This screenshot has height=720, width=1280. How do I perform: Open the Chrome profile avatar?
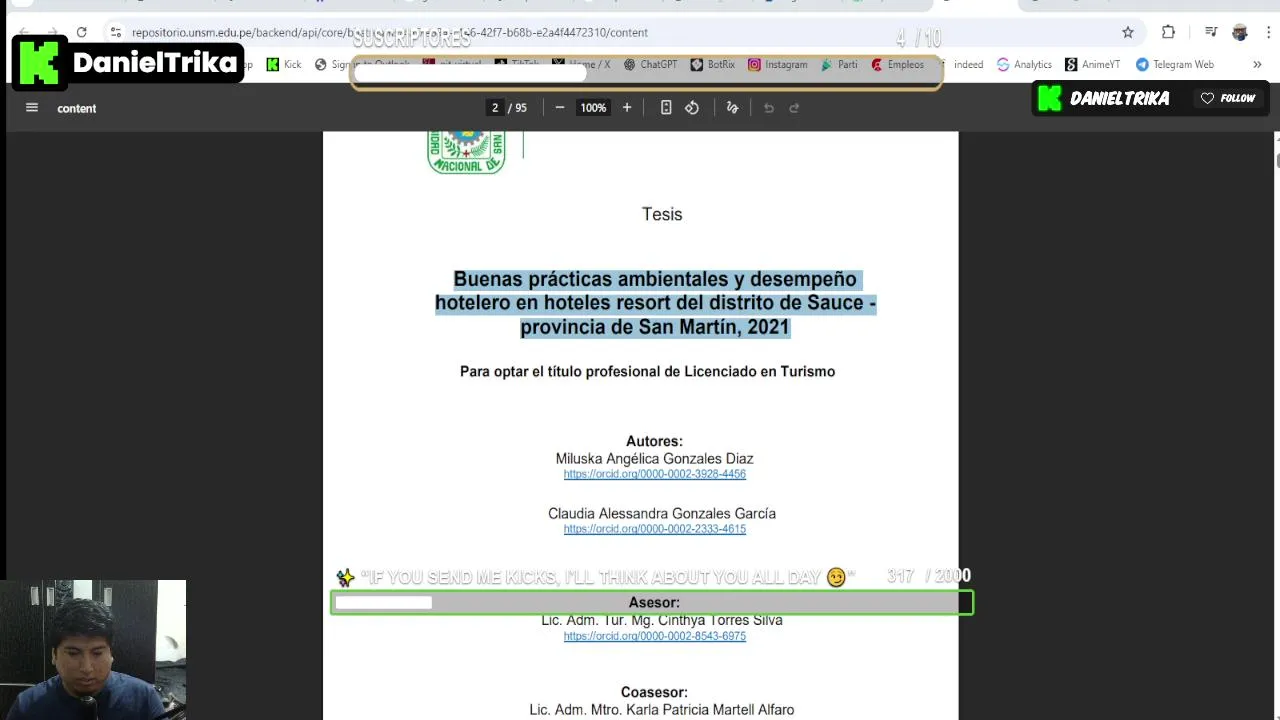[1240, 32]
